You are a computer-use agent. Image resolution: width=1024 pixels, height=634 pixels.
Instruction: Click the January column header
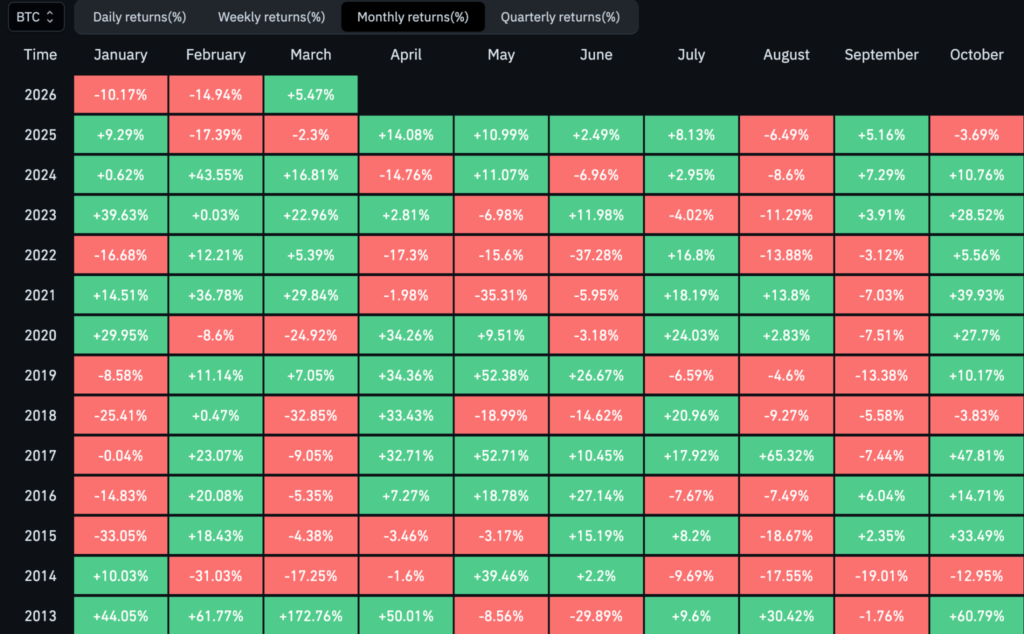(x=119, y=55)
